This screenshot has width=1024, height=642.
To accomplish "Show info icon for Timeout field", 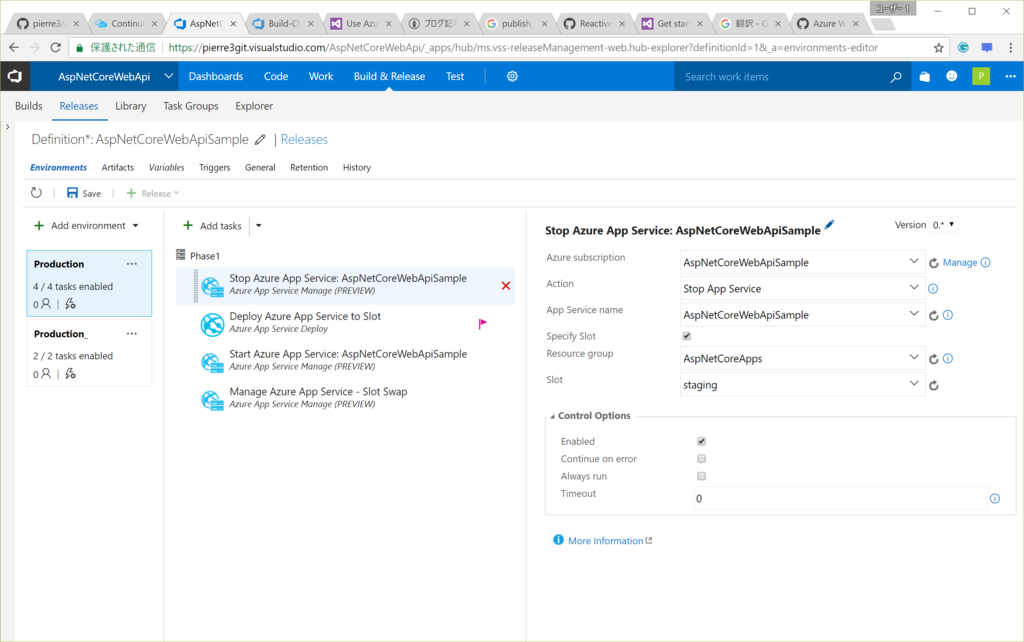I will (995, 498).
